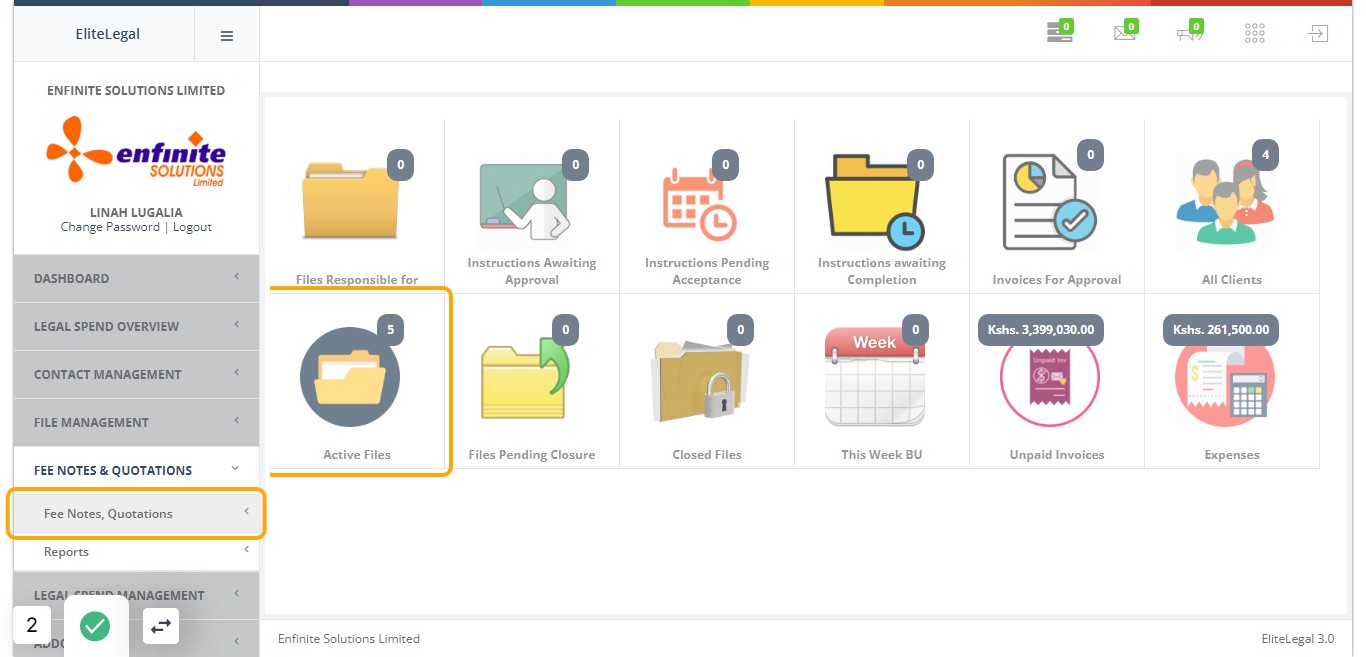Click the 4 badge on All Clients
The image size is (1366, 657).
(x=1265, y=155)
